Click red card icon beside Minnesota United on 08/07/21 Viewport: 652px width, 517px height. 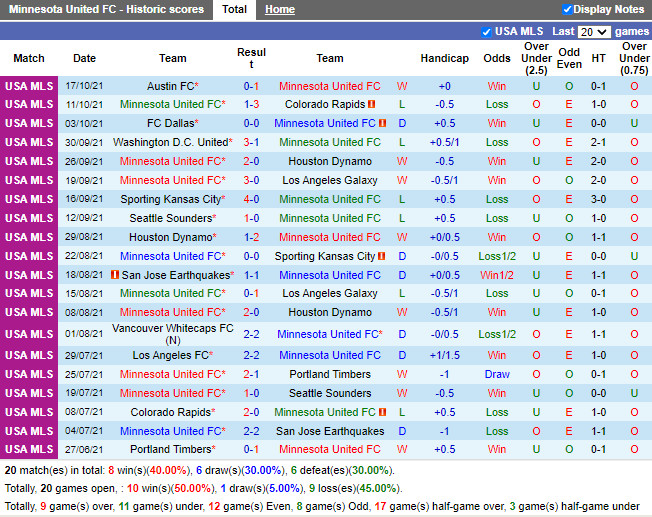tap(382, 412)
